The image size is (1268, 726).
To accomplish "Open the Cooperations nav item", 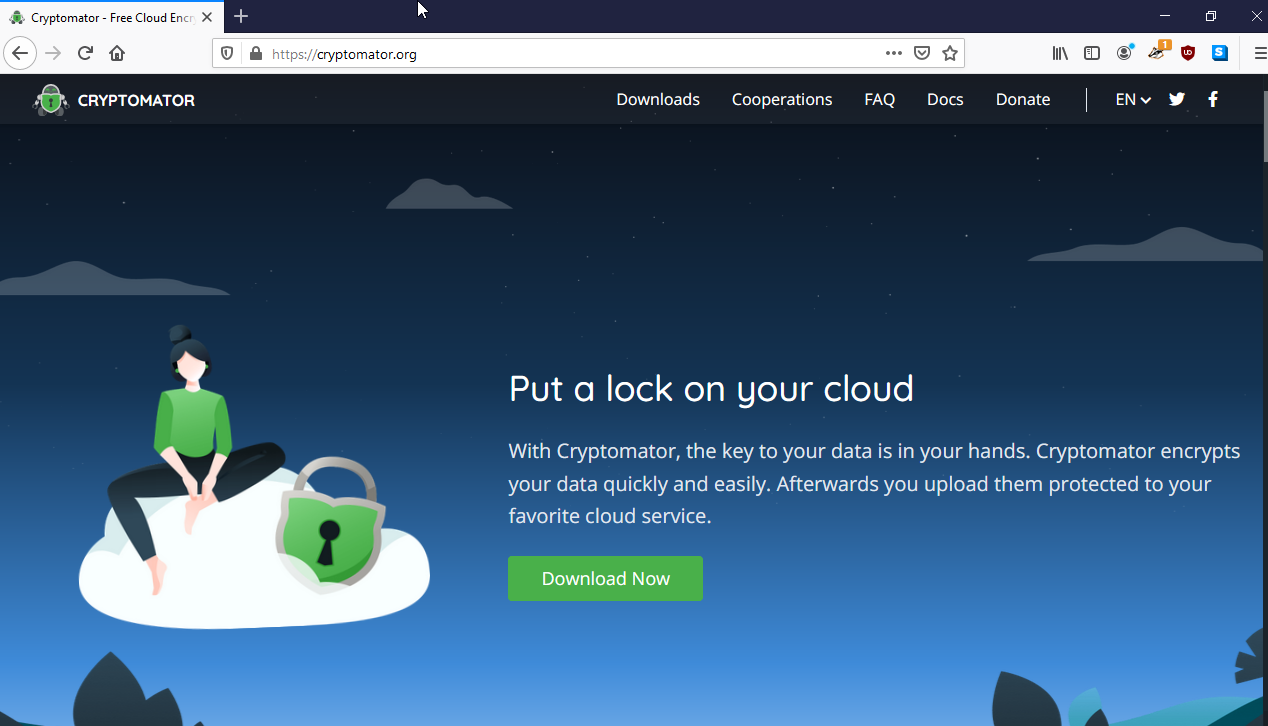I will pyautogui.click(x=782, y=100).
